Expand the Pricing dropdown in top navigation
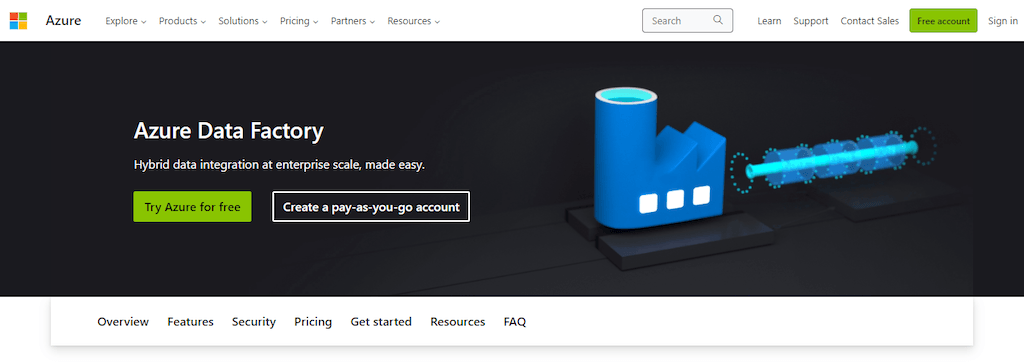The height and width of the screenshot is (363, 1024). 299,21
